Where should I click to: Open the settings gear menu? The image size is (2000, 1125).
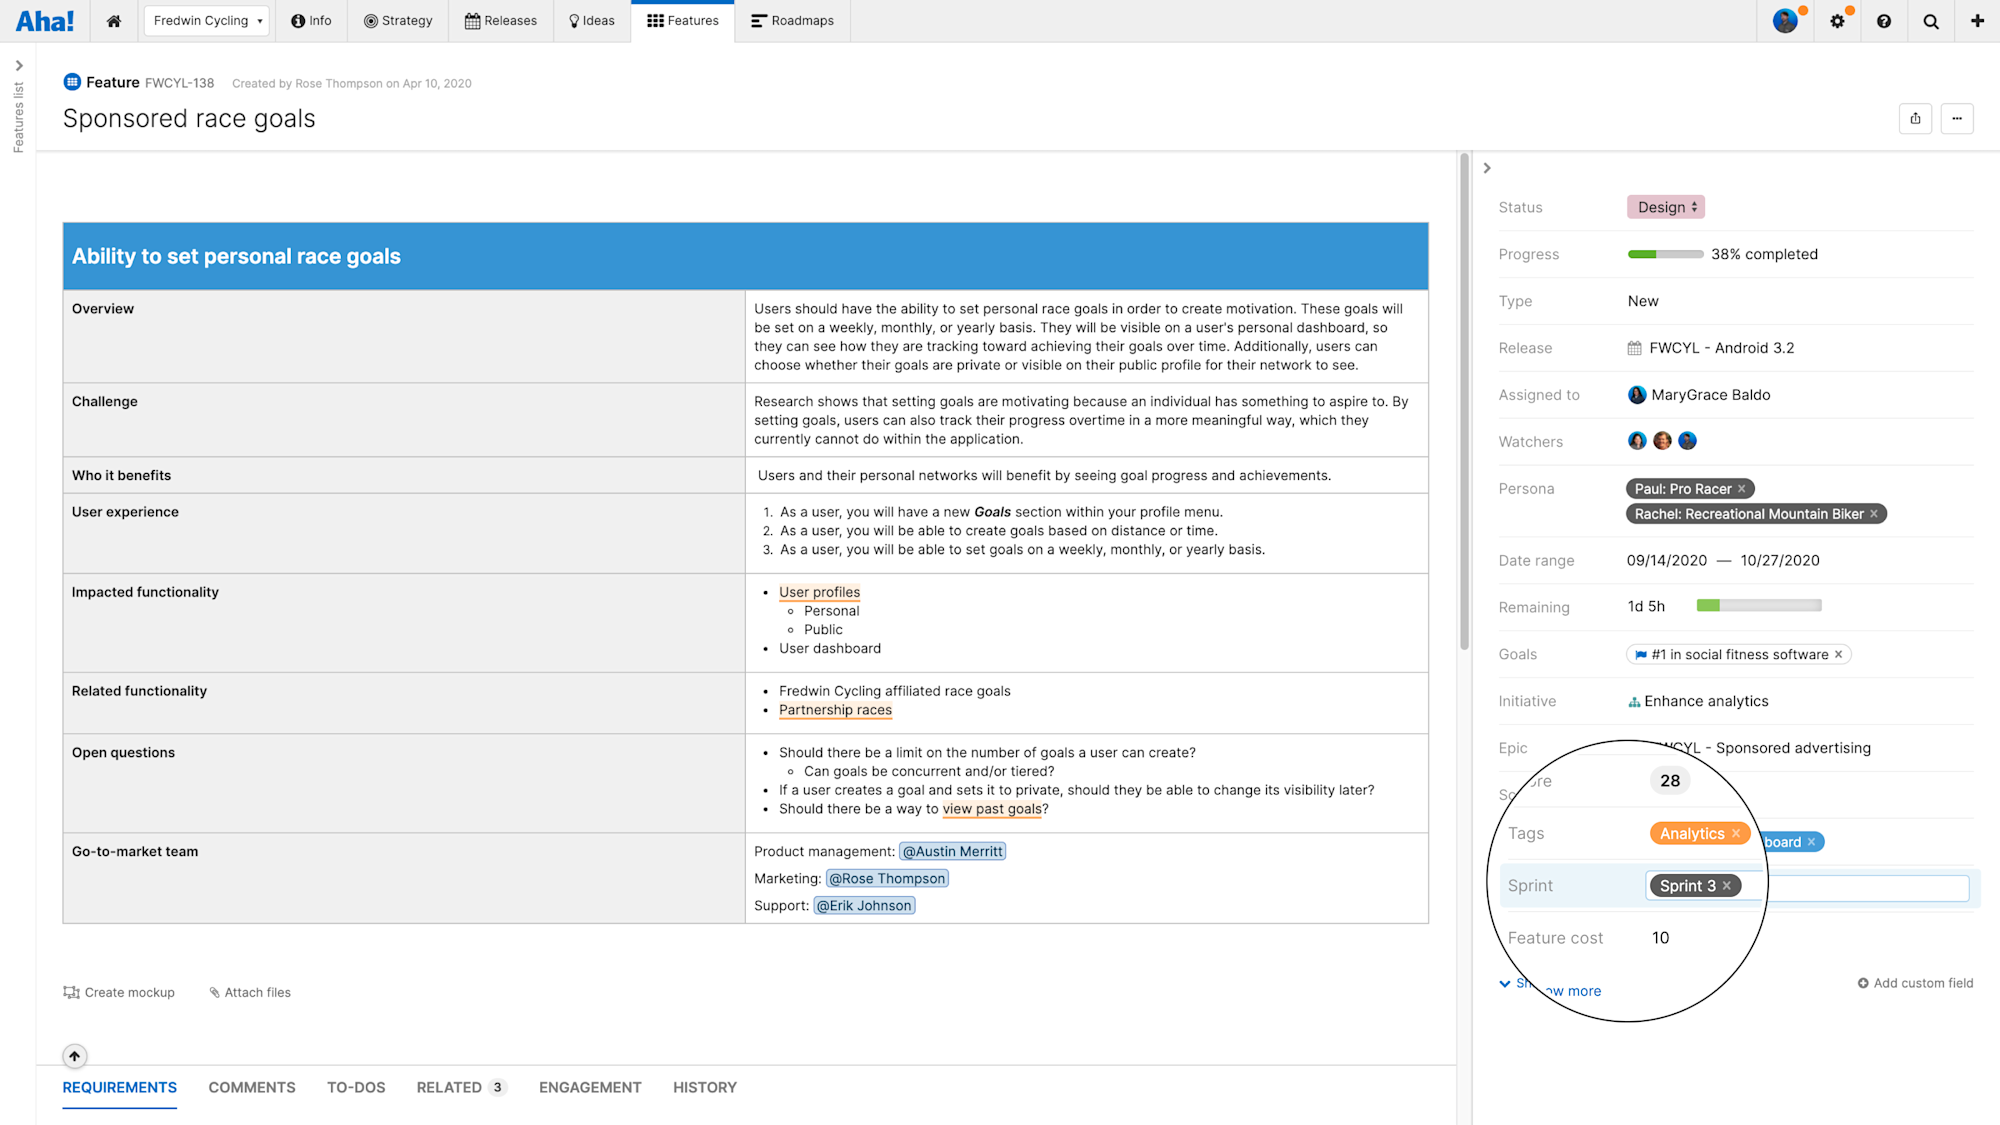click(x=1837, y=21)
